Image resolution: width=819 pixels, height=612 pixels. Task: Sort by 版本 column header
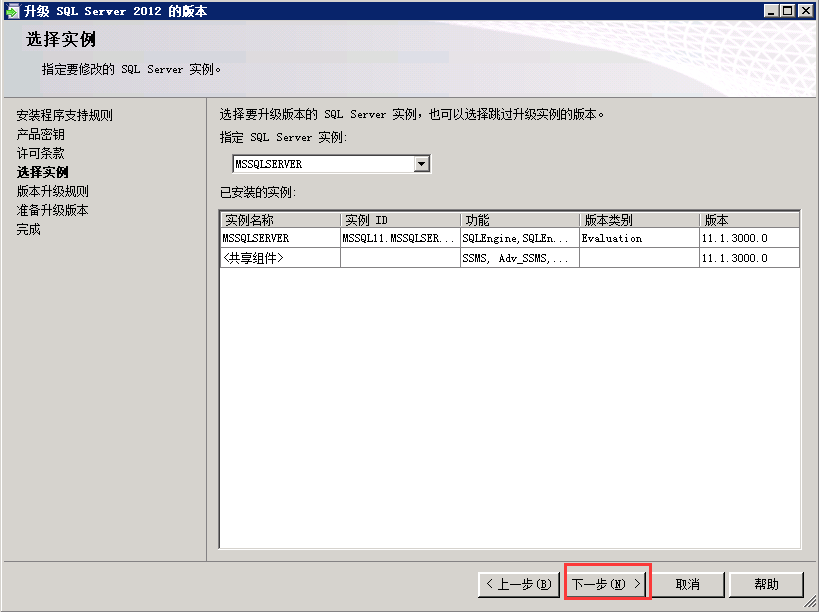pyautogui.click(x=749, y=220)
